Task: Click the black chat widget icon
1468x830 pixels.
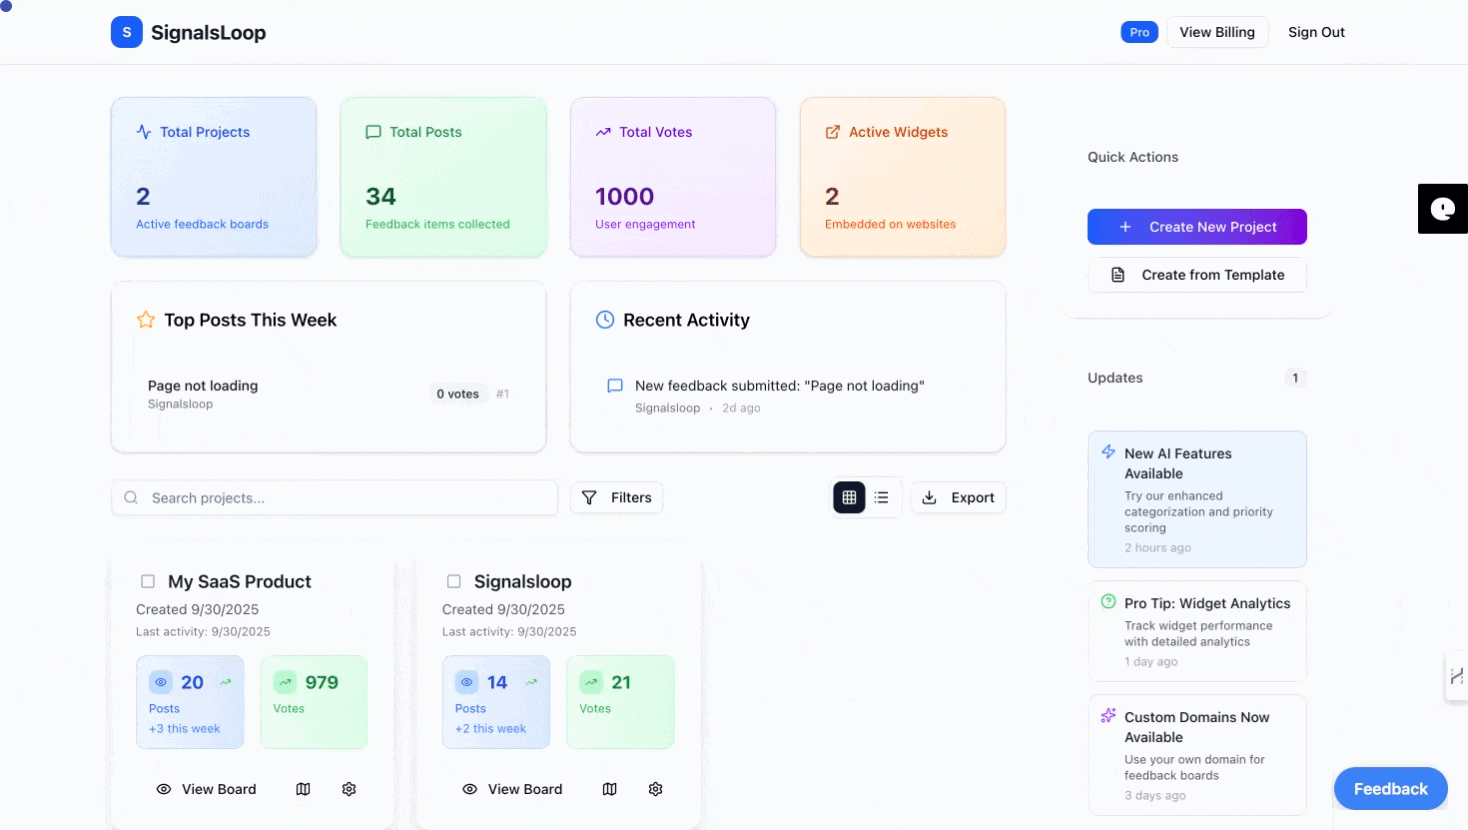Action: point(1442,209)
